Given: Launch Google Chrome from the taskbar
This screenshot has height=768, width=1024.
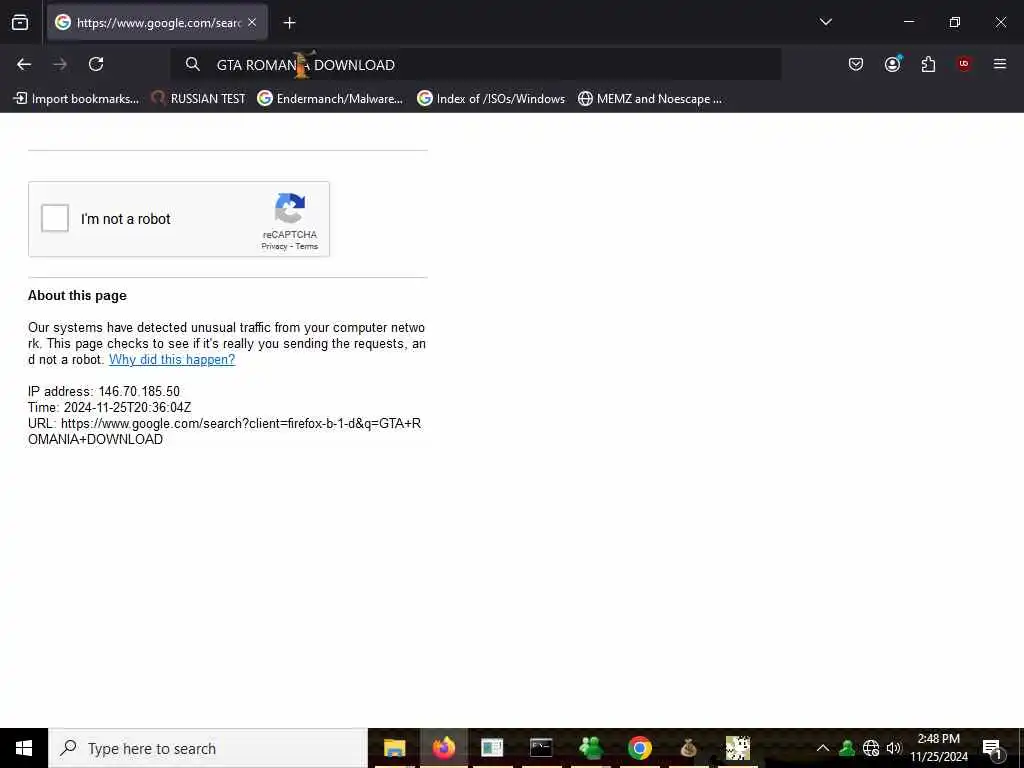Looking at the screenshot, I should 640,748.
